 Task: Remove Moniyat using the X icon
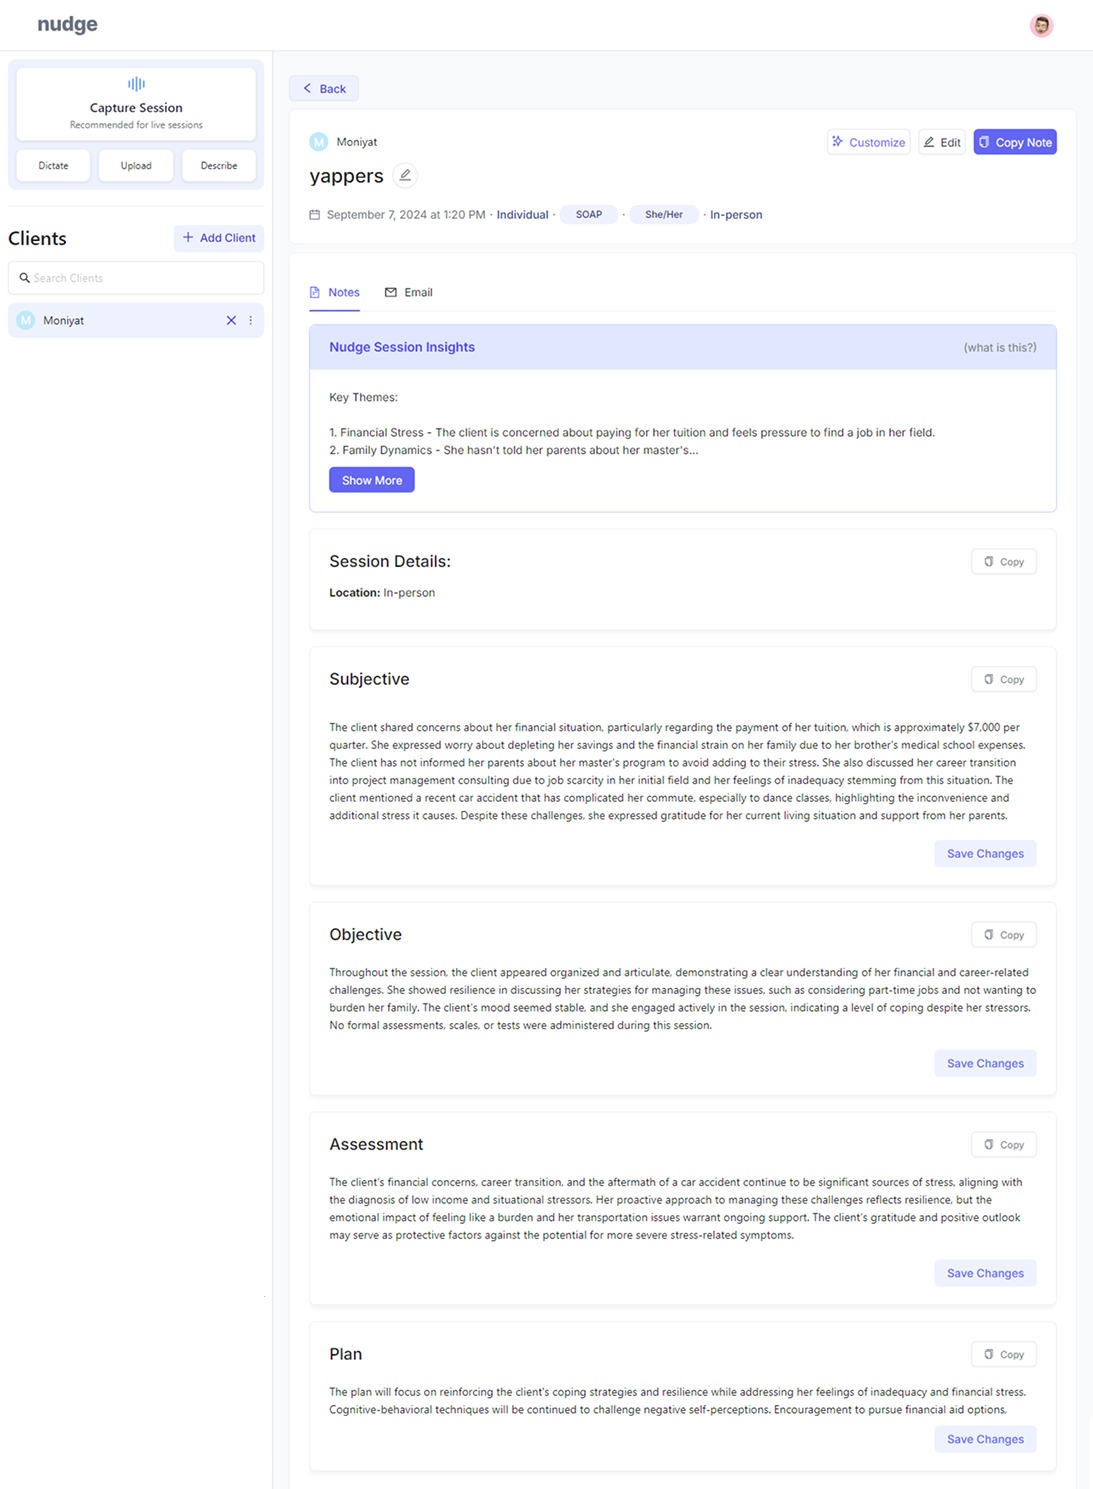click(232, 320)
